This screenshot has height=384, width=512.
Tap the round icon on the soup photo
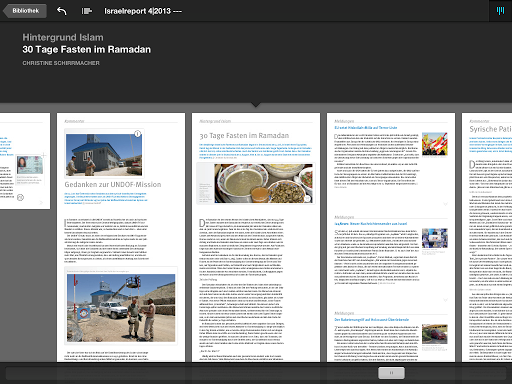(x=307, y=199)
